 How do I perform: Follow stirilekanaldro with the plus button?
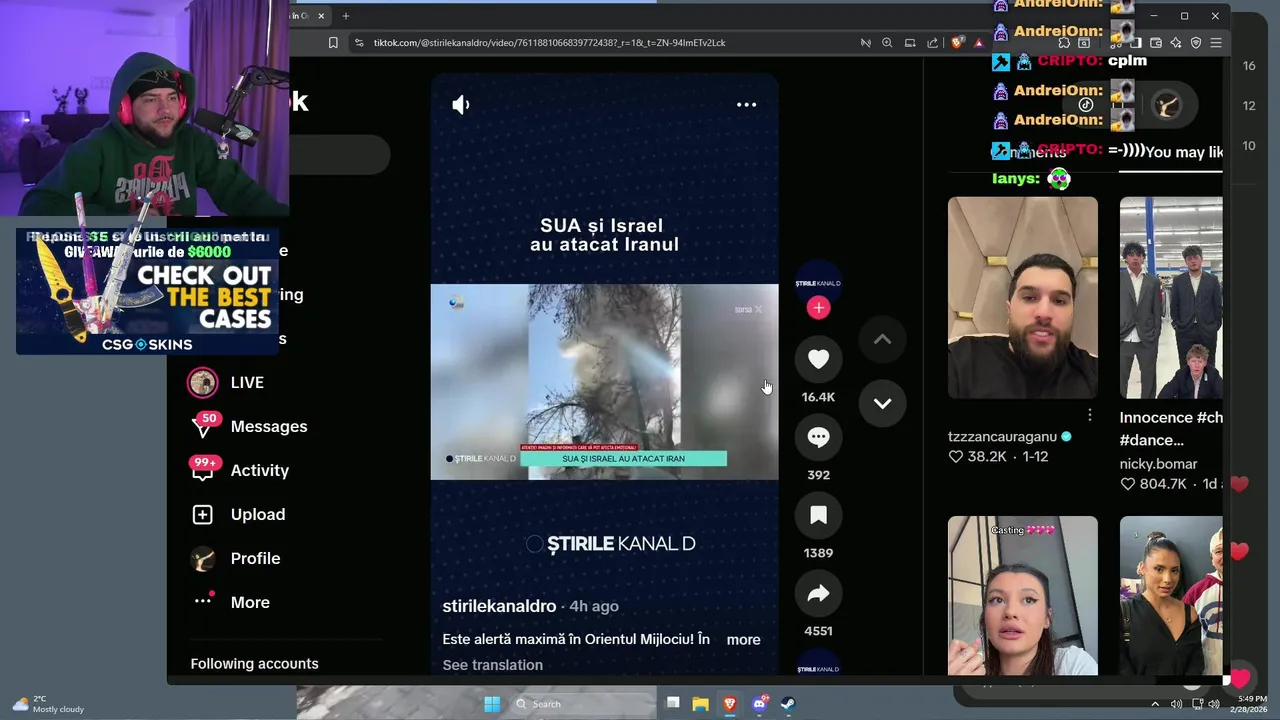point(818,308)
